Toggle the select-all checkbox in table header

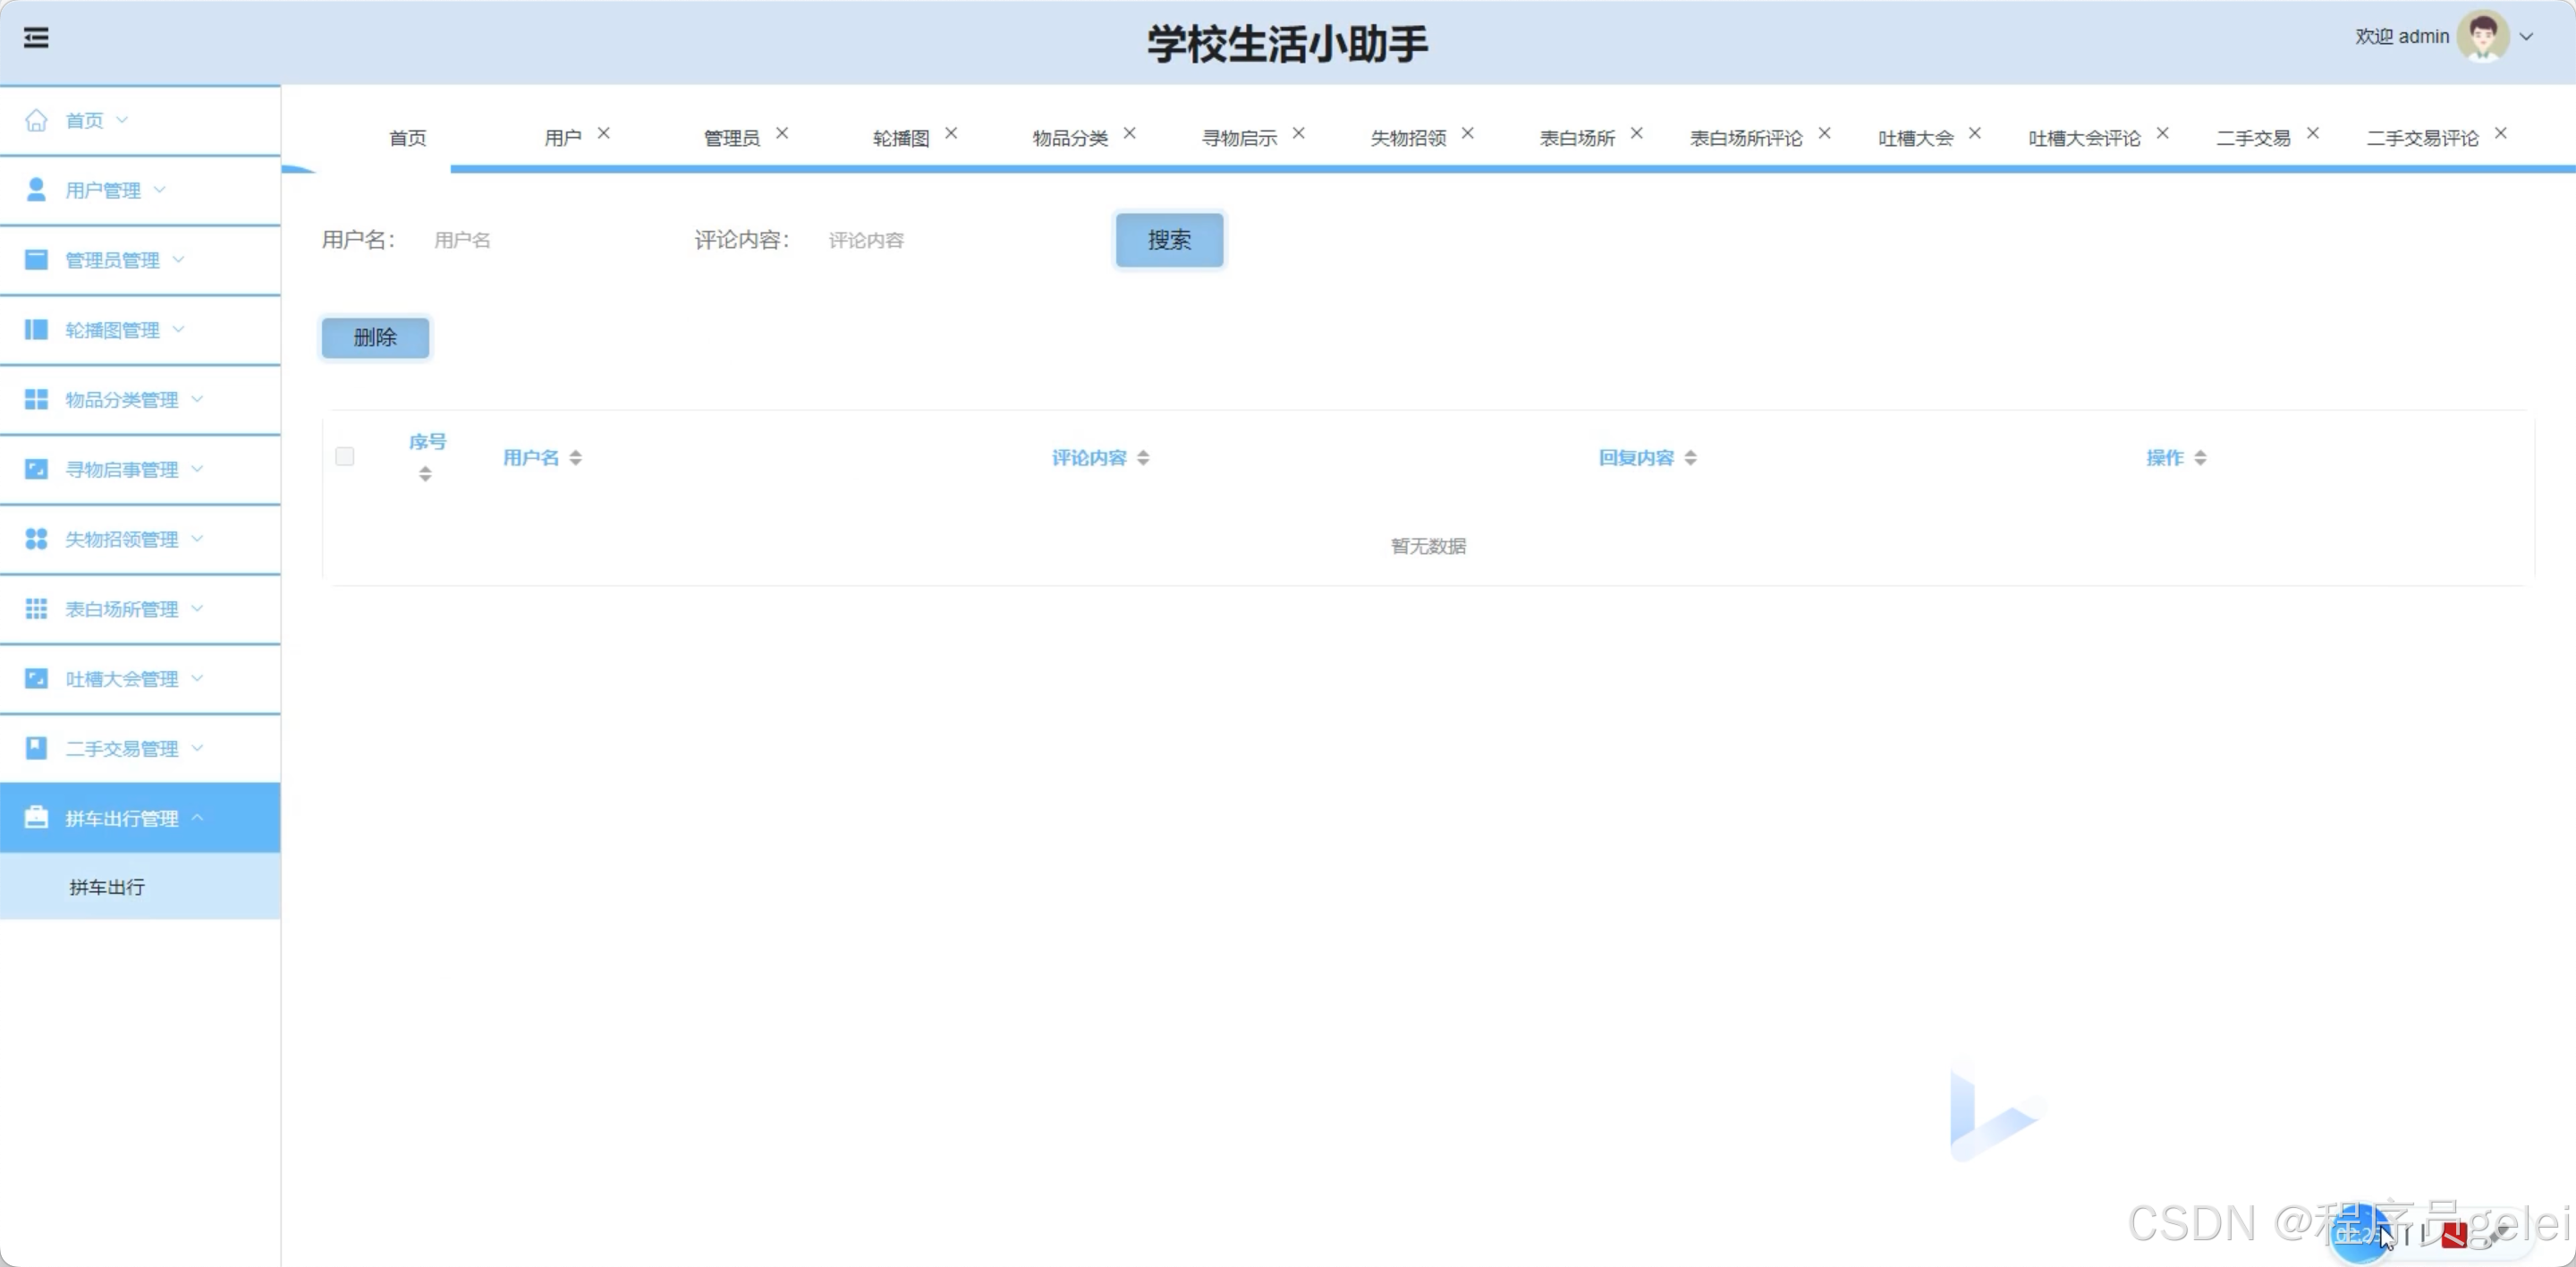click(x=345, y=456)
